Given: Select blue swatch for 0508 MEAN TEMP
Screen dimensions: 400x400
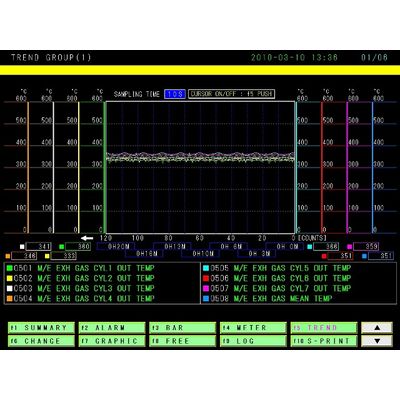Looking at the screenshot, I should 206,298.
